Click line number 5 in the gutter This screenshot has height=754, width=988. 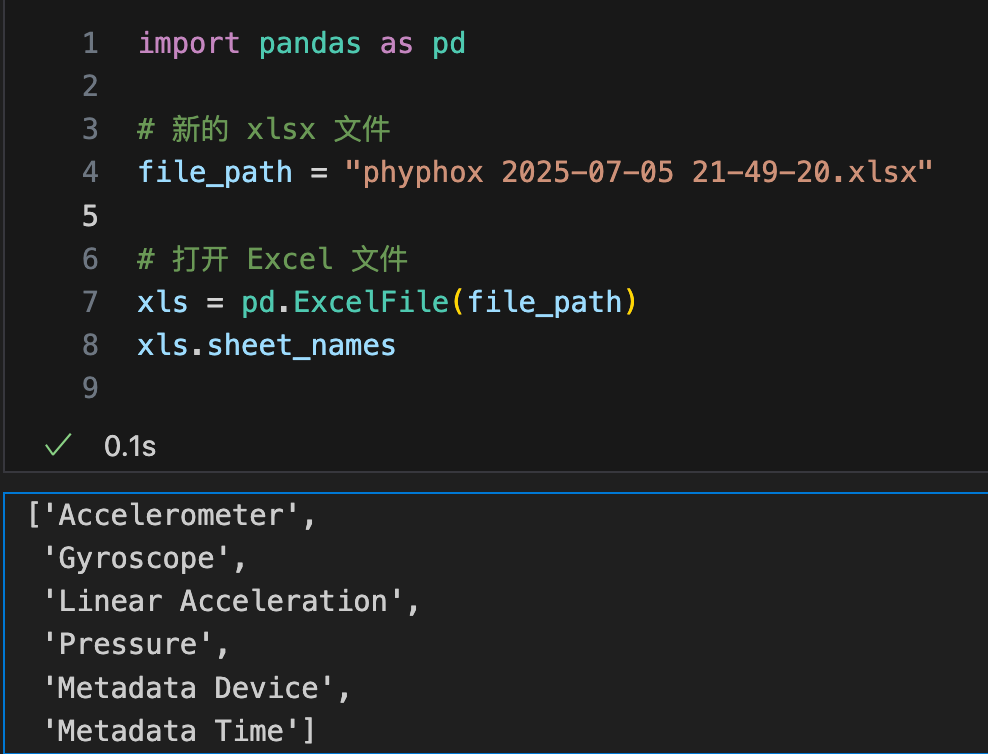[90, 215]
